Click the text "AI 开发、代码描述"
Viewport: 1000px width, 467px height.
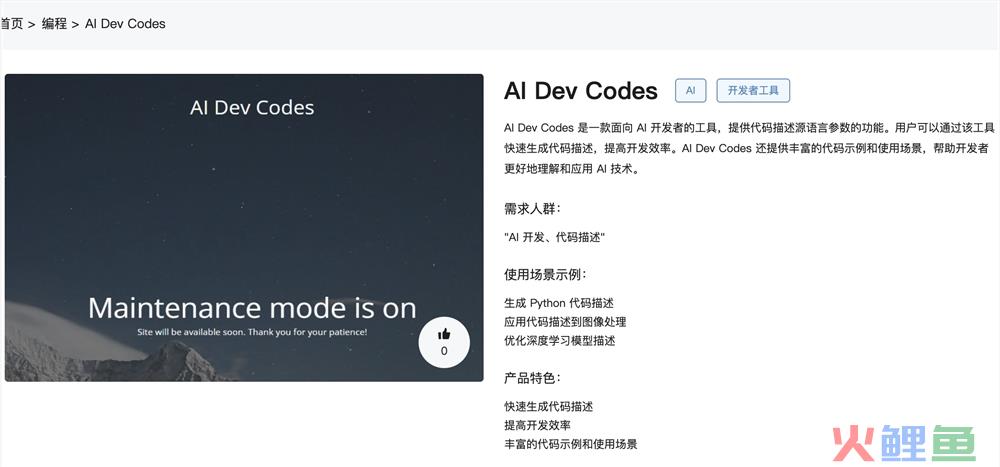click(x=554, y=237)
